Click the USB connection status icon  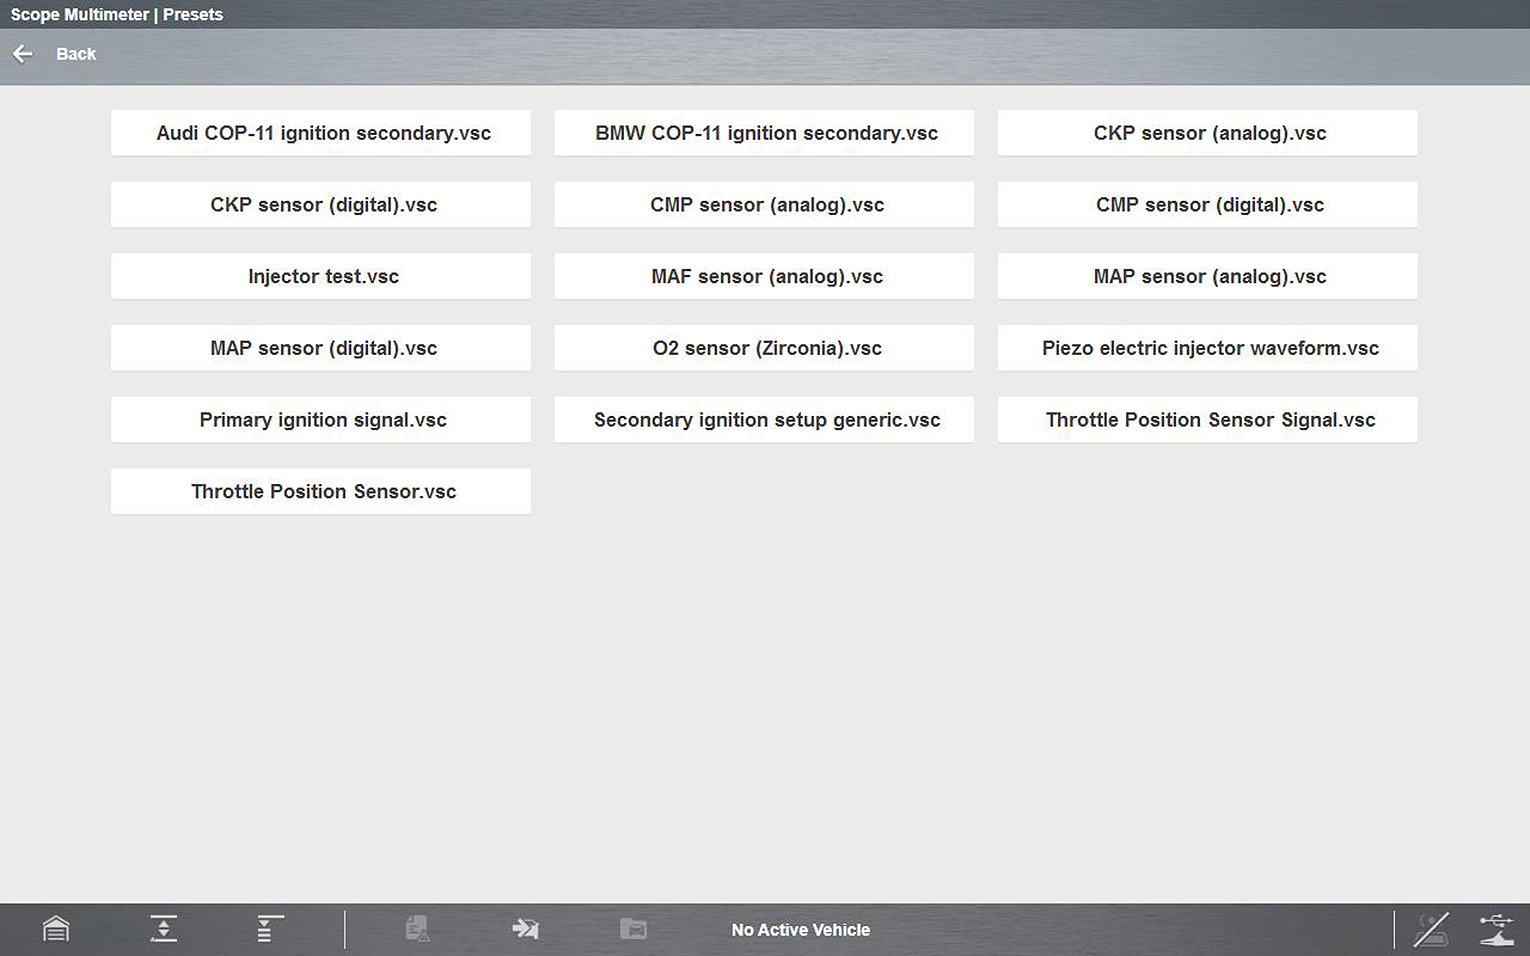[x=1496, y=929]
